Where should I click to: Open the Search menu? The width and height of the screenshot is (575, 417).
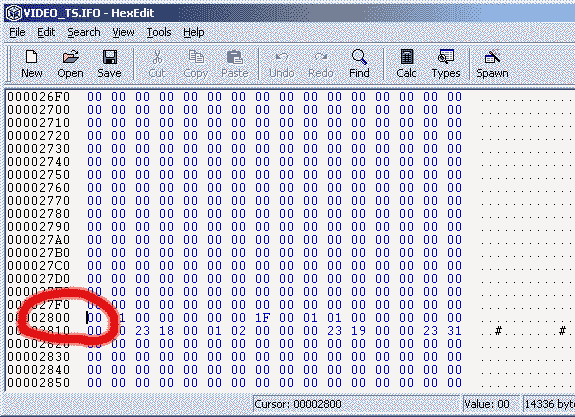tap(84, 32)
